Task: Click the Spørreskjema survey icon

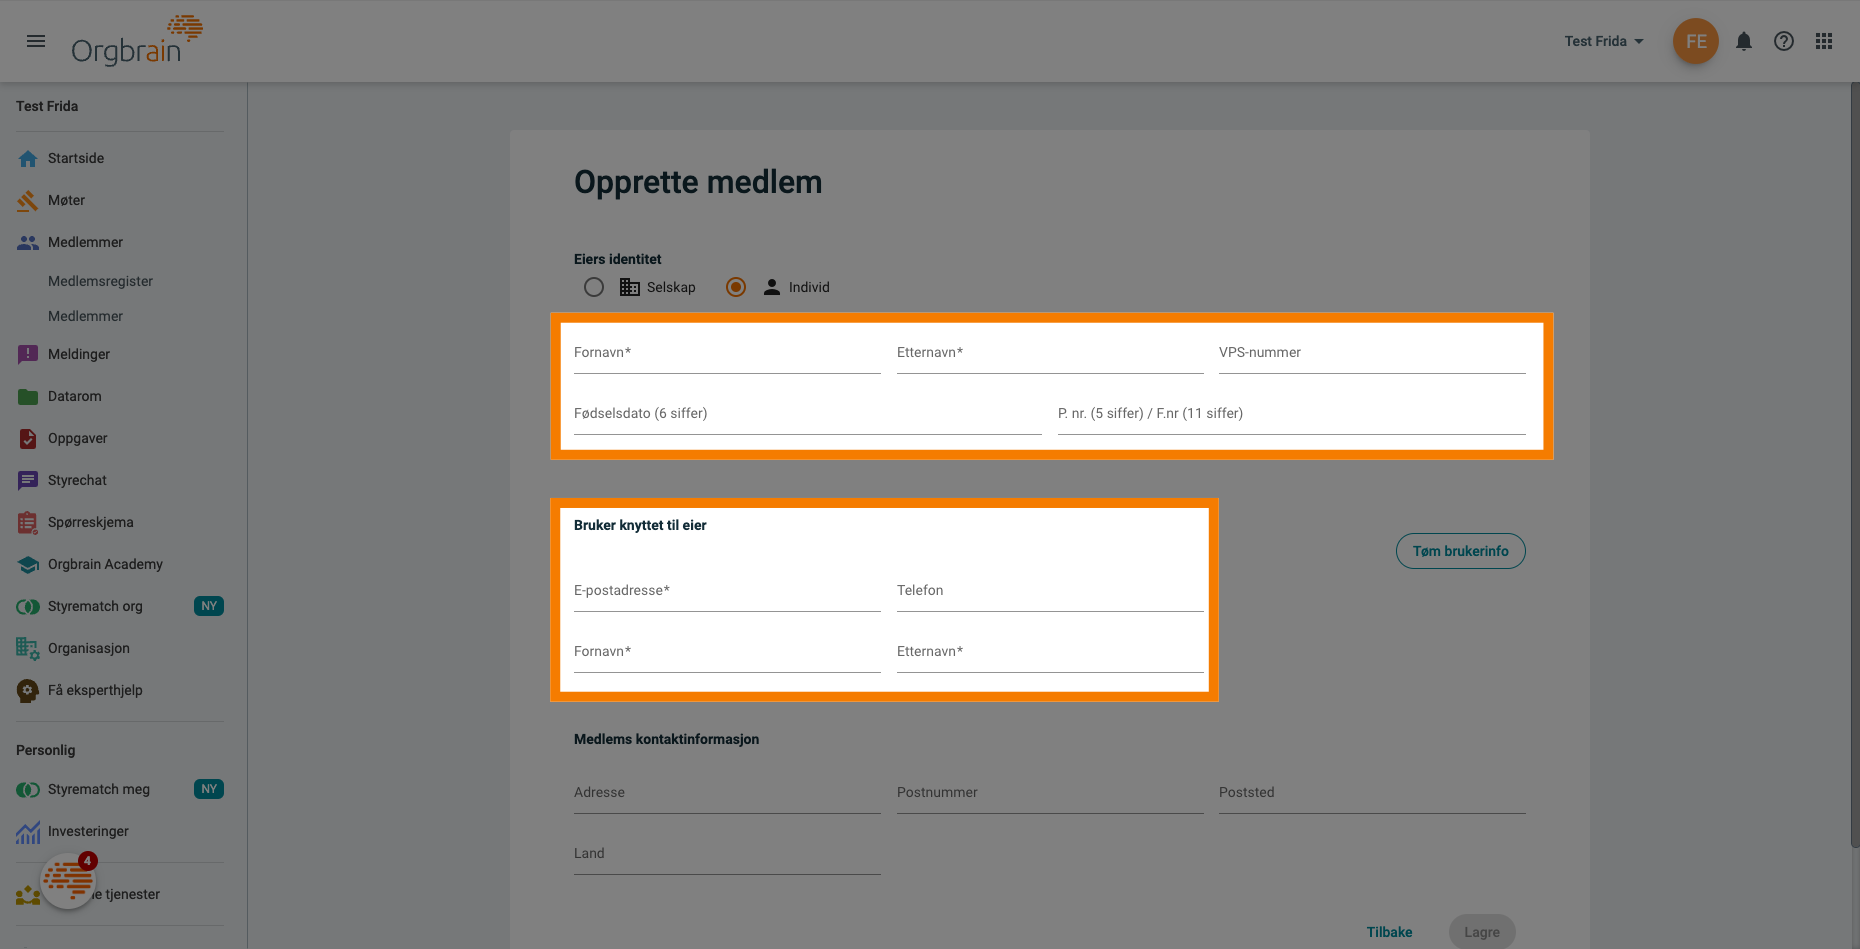Action: (28, 522)
